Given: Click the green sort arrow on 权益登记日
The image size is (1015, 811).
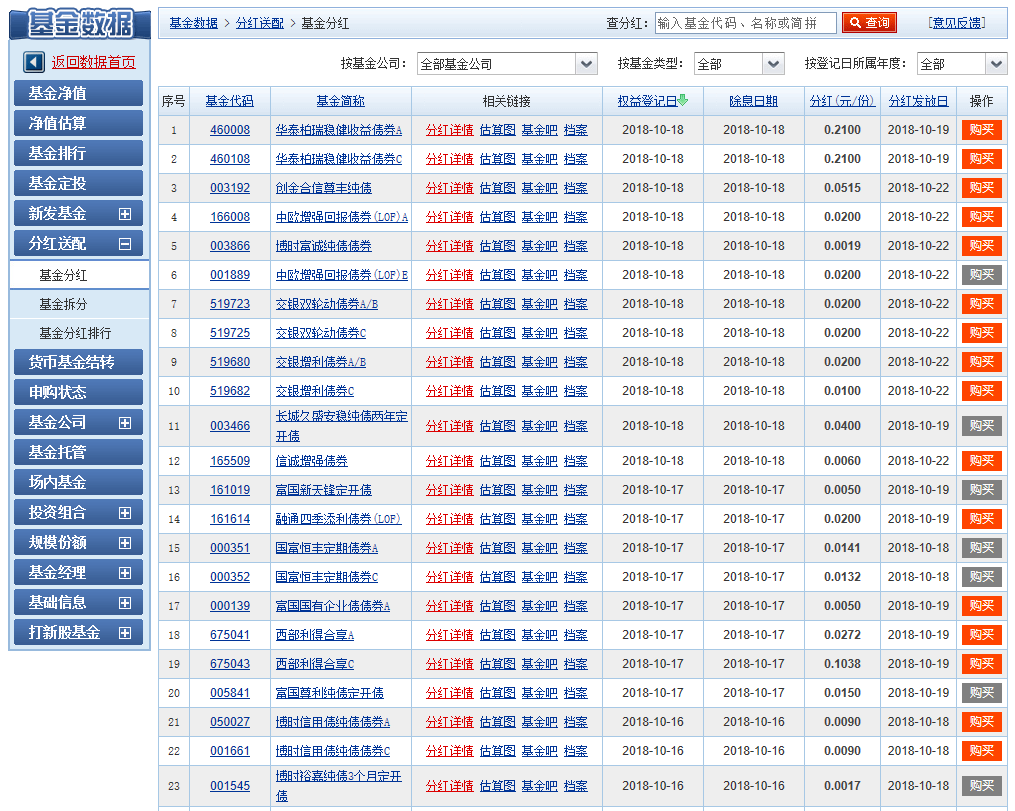Looking at the screenshot, I should tap(683, 100).
